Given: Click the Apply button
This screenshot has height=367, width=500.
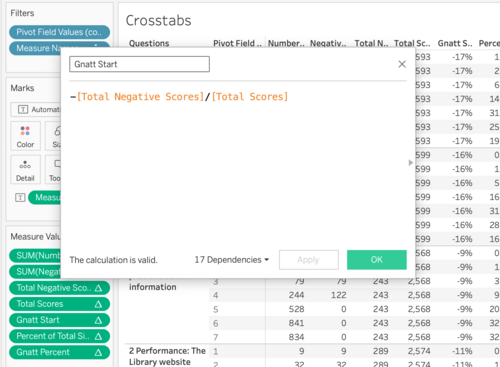Looking at the screenshot, I should 309,260.
